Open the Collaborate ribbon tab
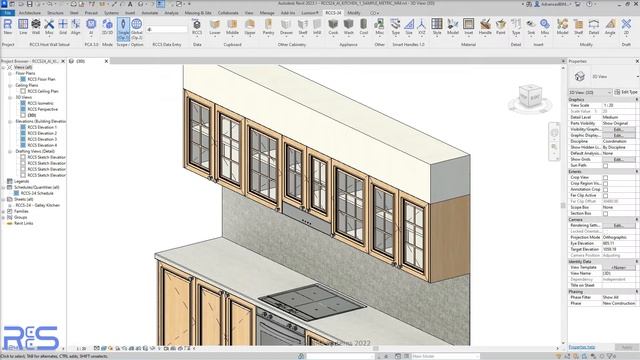The width and height of the screenshot is (640, 360). [x=228, y=13]
